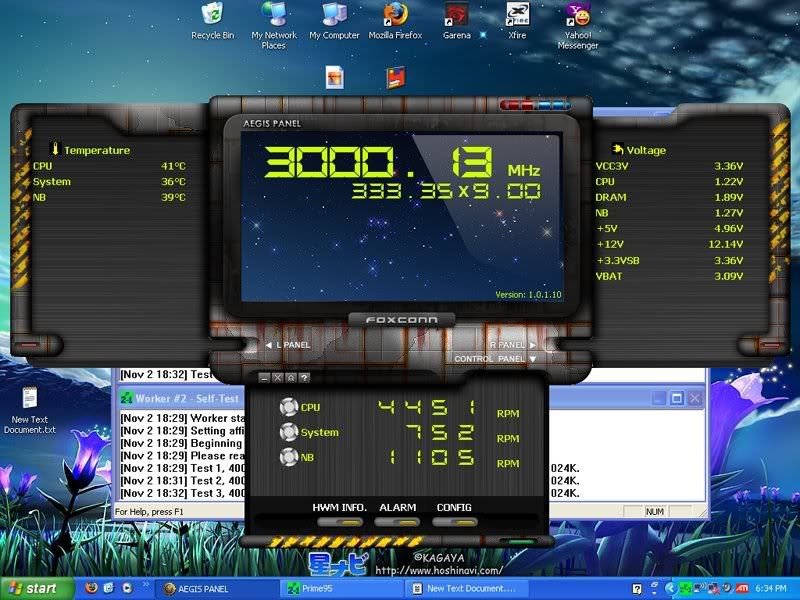Click the NB fan icon

288,457
